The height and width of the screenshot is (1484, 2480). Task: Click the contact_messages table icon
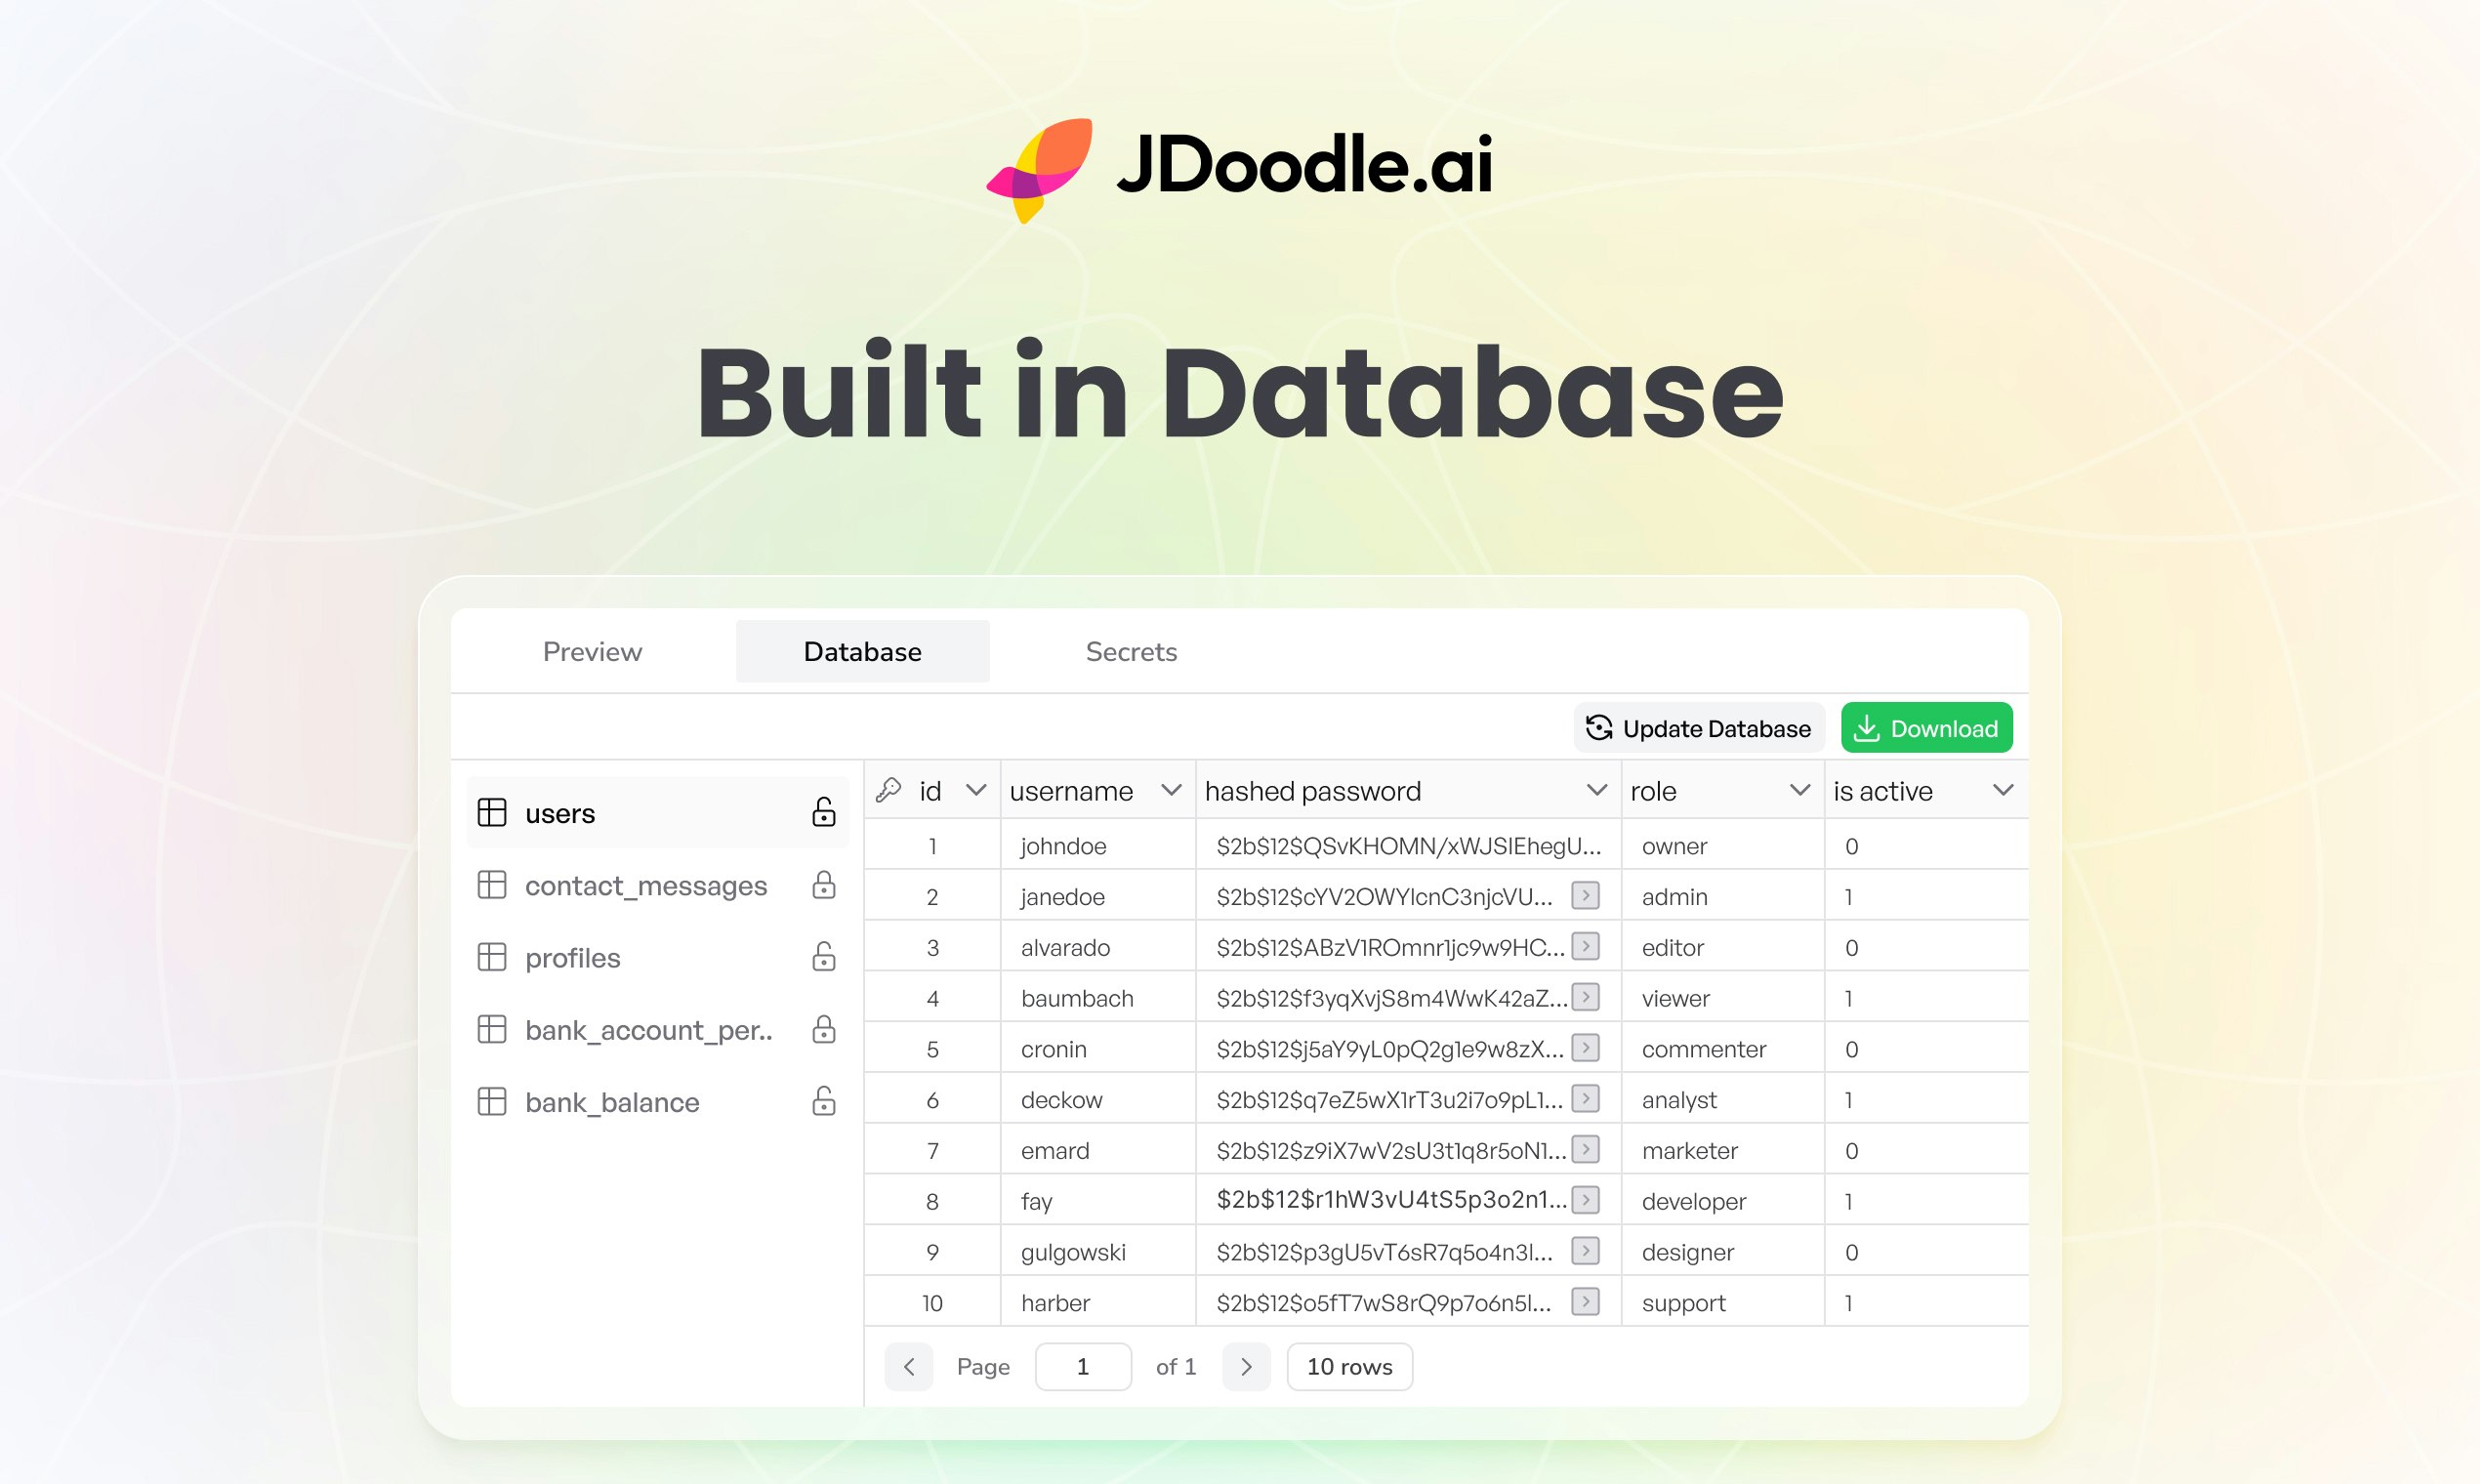click(x=493, y=885)
